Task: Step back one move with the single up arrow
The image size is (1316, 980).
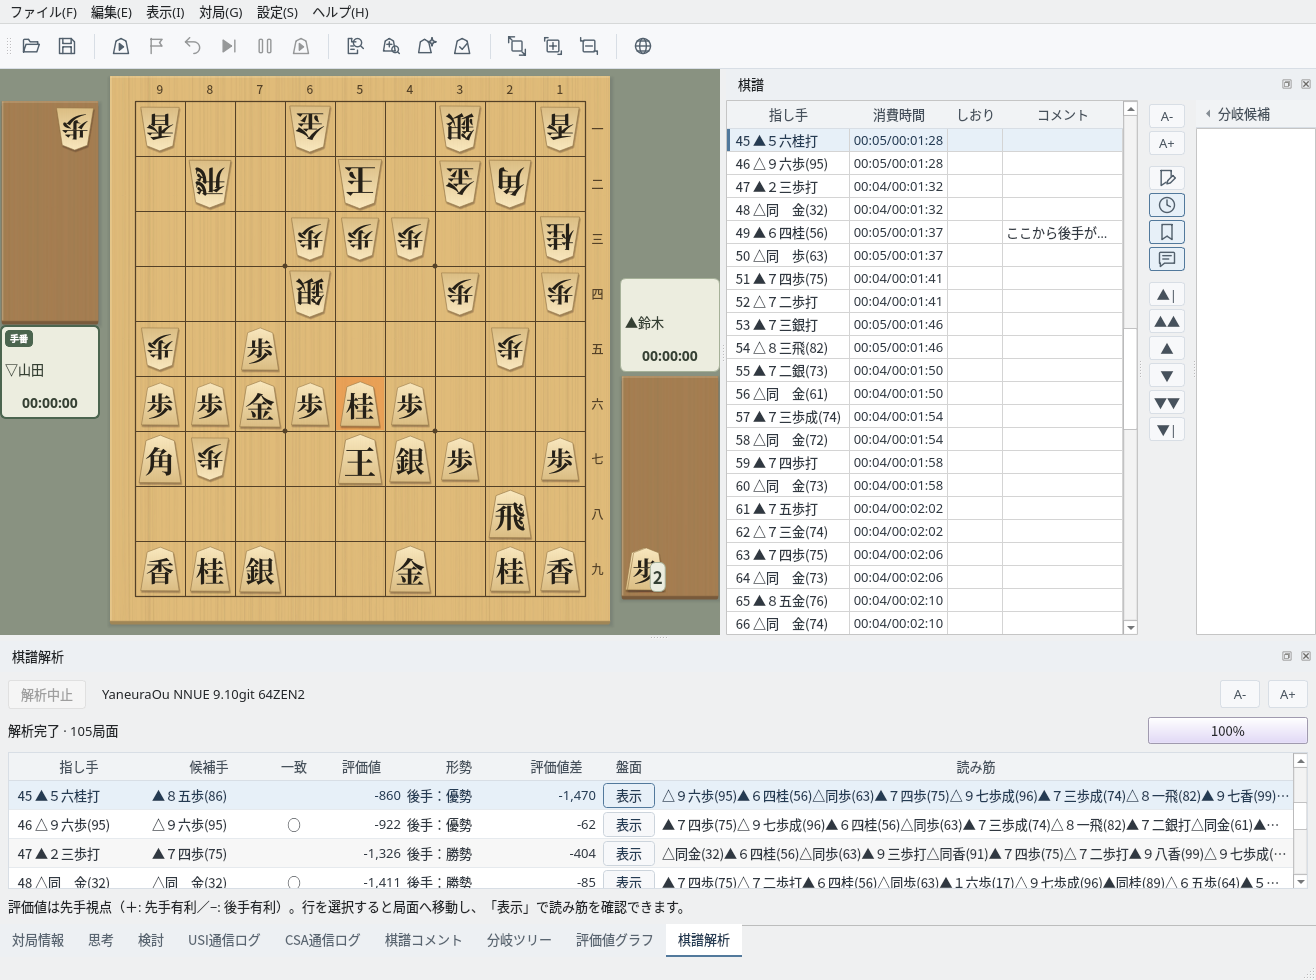Action: (x=1167, y=349)
